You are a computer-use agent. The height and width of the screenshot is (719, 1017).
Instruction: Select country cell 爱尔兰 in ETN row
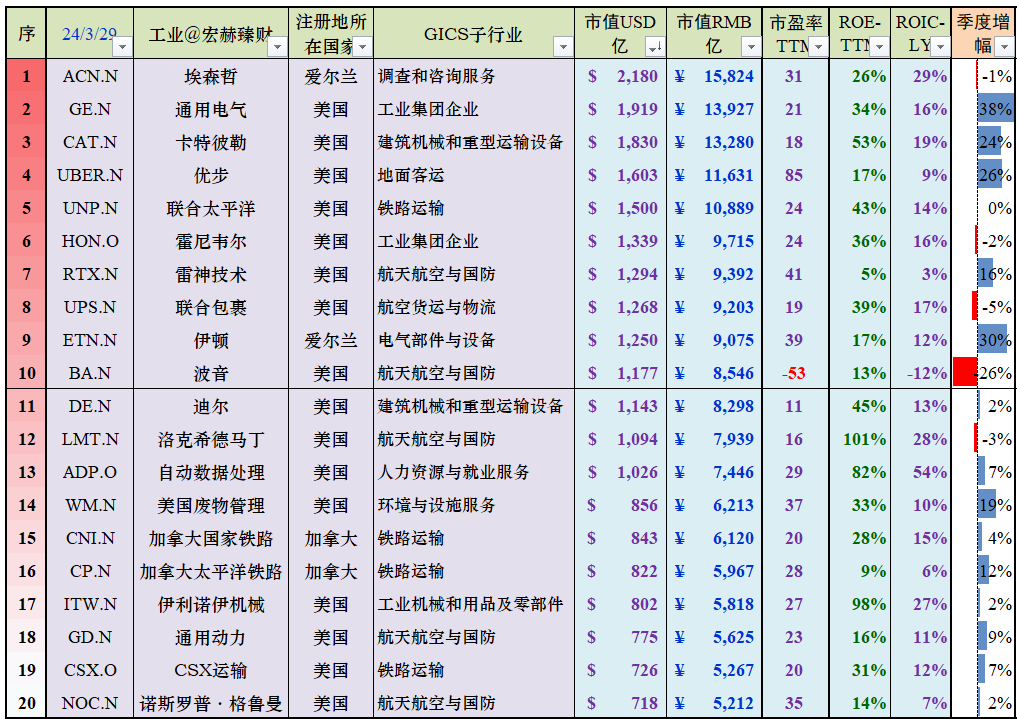(331, 341)
